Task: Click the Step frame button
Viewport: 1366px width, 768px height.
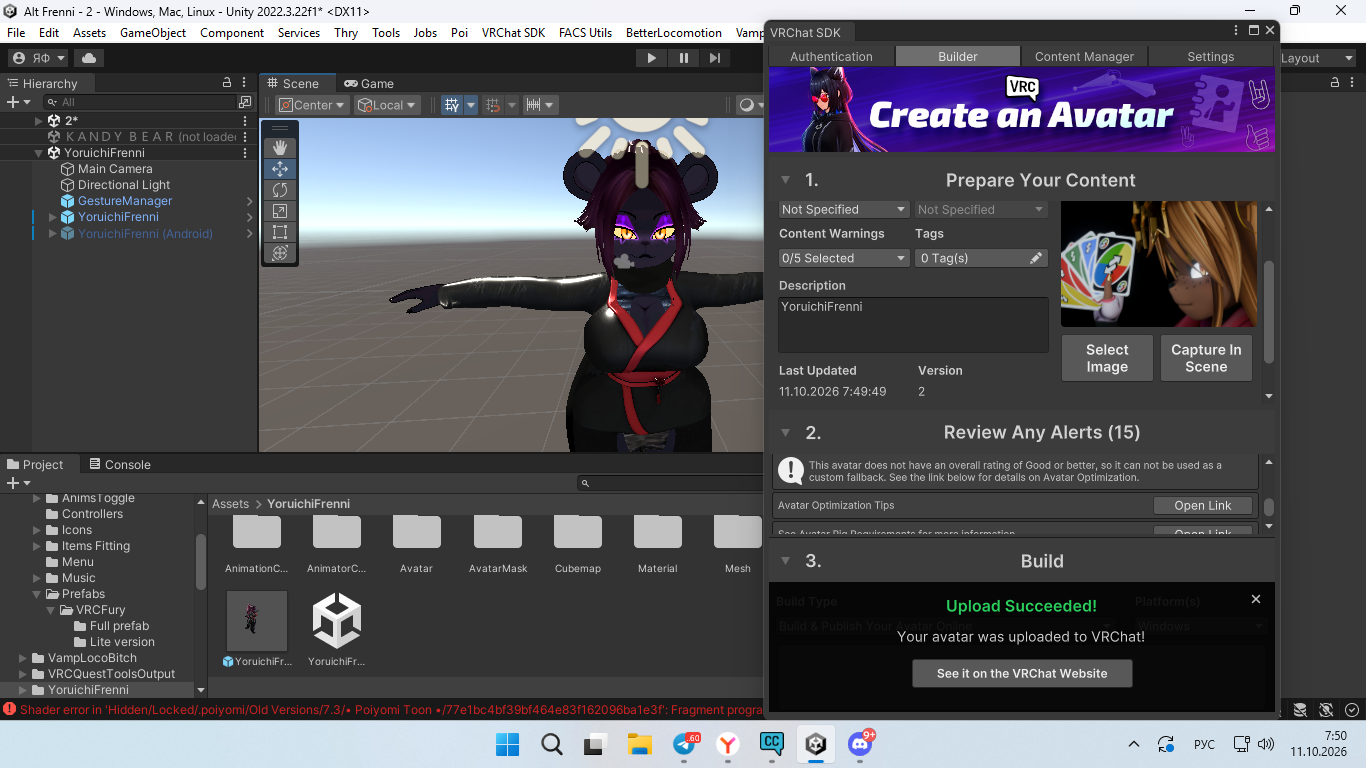Action: (715, 58)
